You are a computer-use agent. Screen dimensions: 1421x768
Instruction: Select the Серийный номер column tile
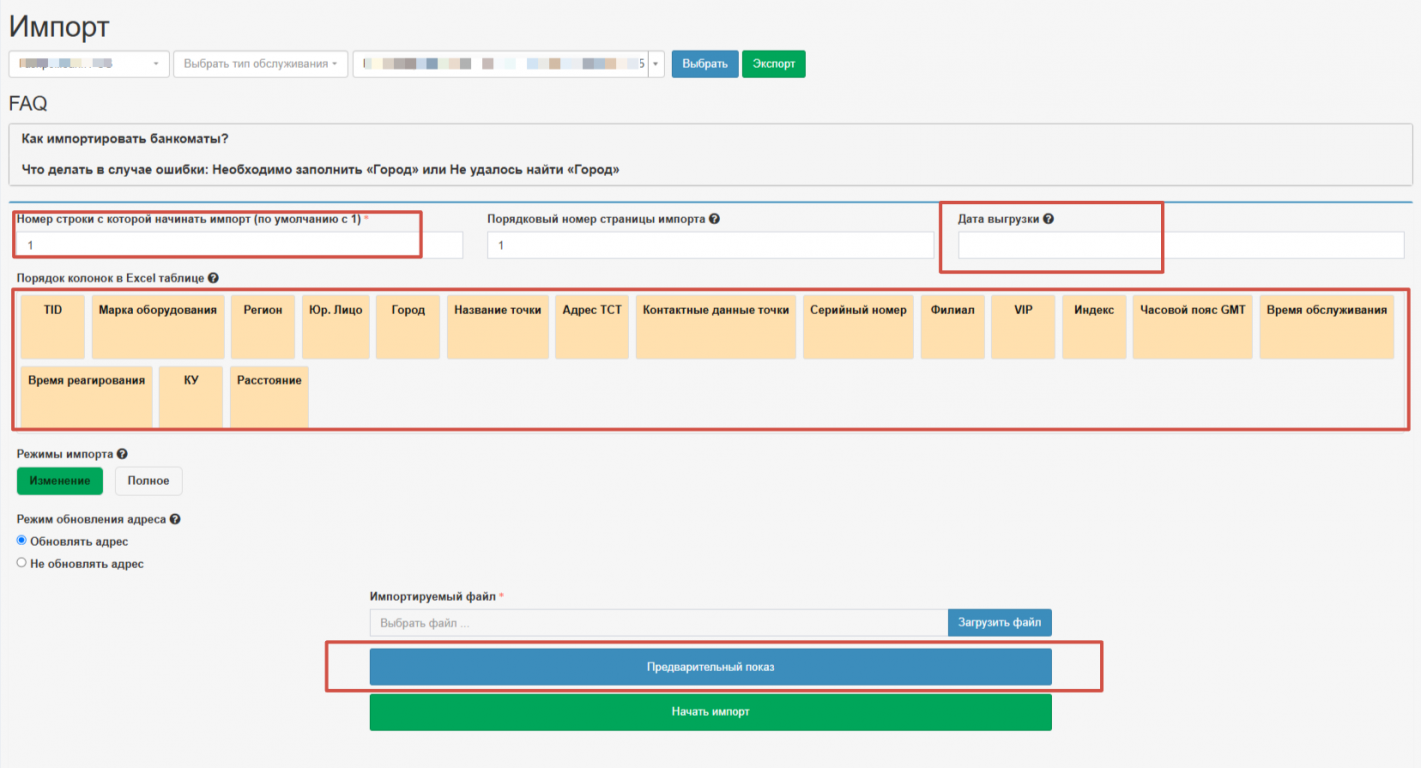pyautogui.click(x=858, y=326)
